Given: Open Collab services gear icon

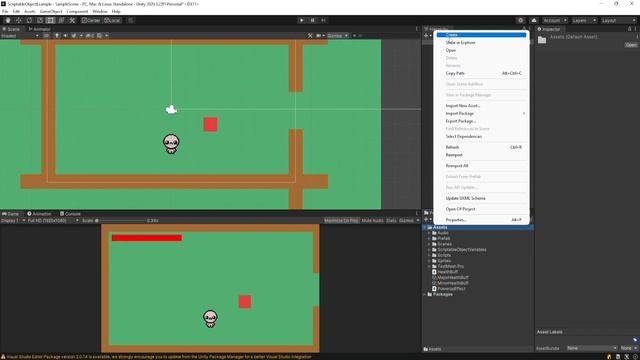Looking at the screenshot, I should 520,20.
